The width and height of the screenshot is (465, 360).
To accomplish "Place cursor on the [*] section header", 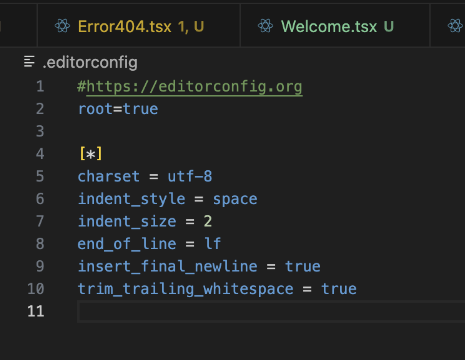I will coord(91,154).
